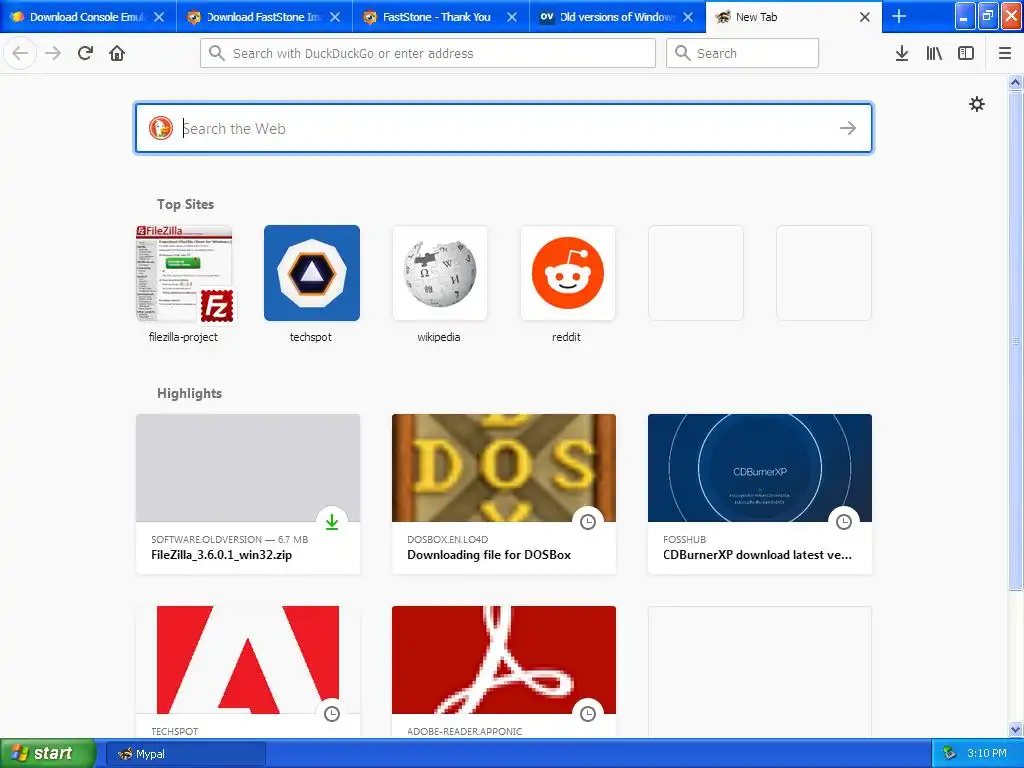The image size is (1024, 768).
Task: Click history clock icon on CDBurnerXP card
Action: point(844,522)
